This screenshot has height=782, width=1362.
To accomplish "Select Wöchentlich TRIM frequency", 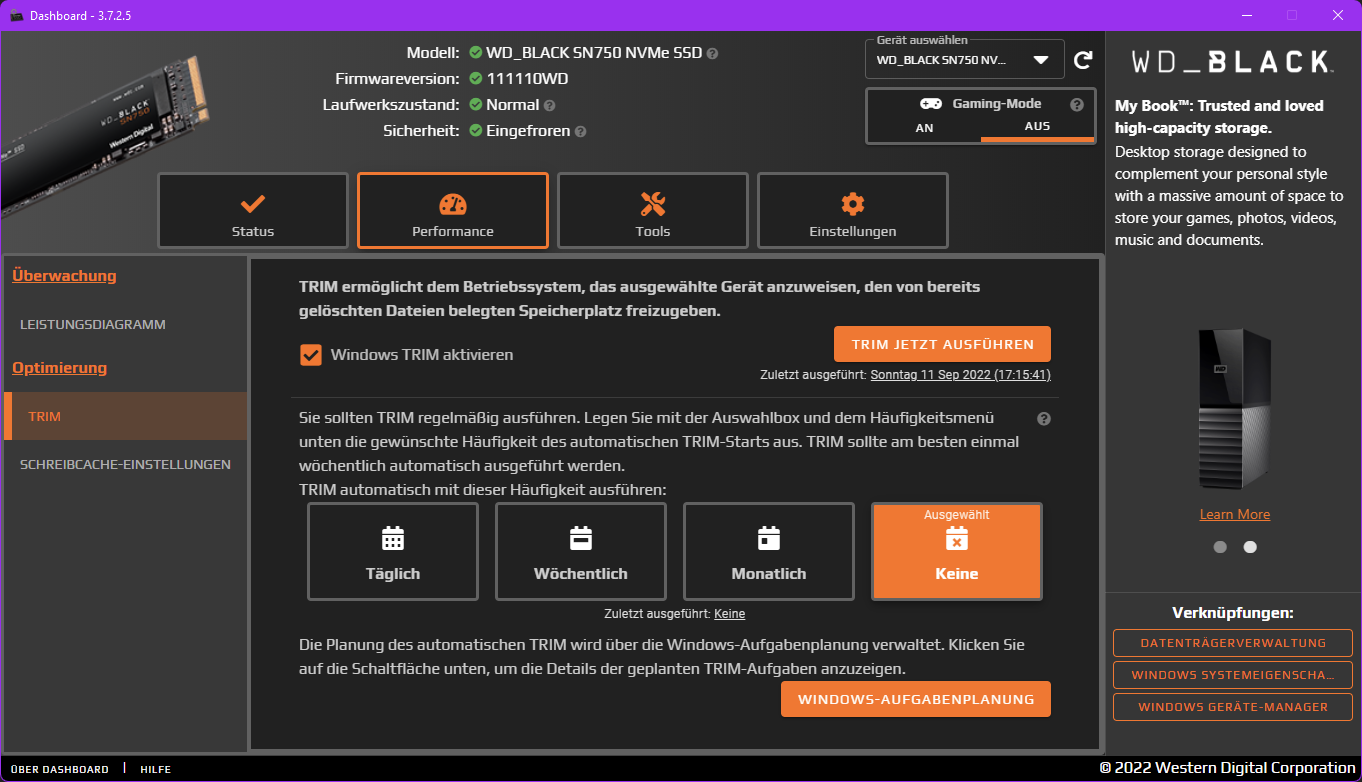I will tap(581, 551).
